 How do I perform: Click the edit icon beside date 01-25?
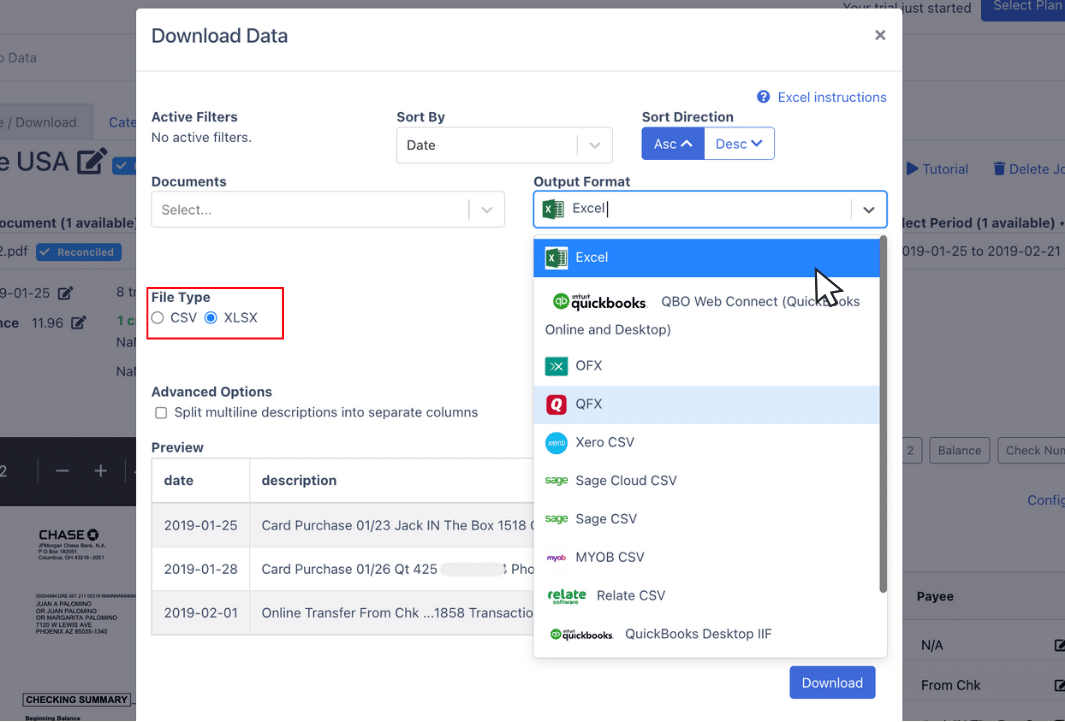tap(65, 293)
